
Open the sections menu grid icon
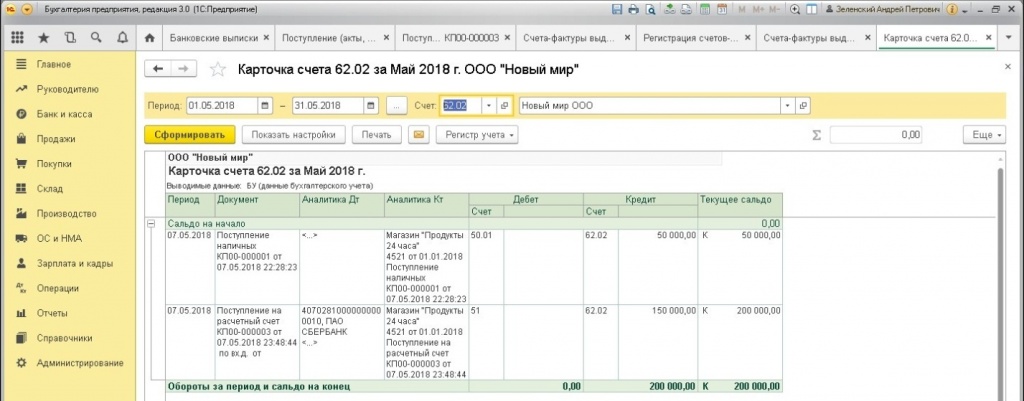pos(17,38)
